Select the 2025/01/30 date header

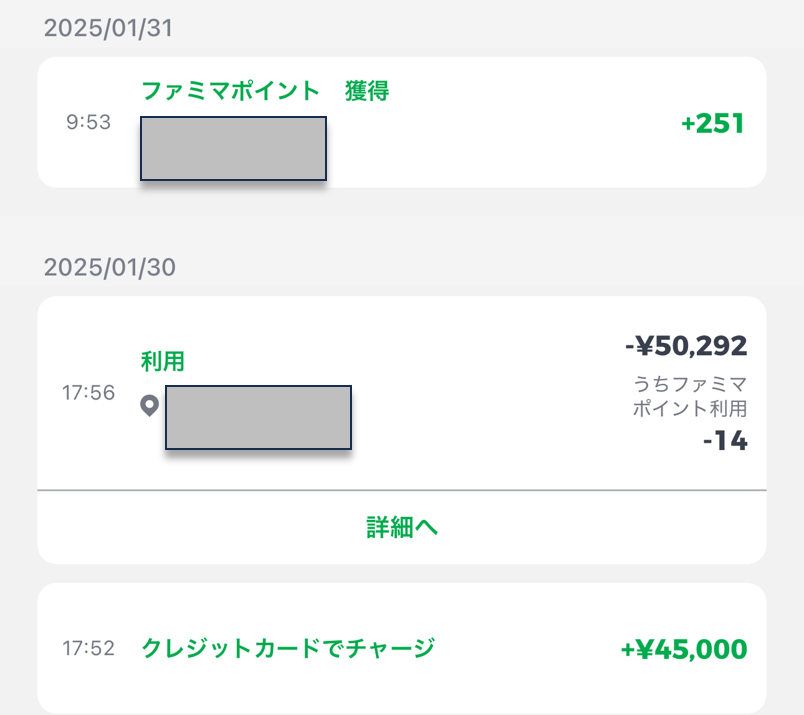pyautogui.click(x=108, y=267)
